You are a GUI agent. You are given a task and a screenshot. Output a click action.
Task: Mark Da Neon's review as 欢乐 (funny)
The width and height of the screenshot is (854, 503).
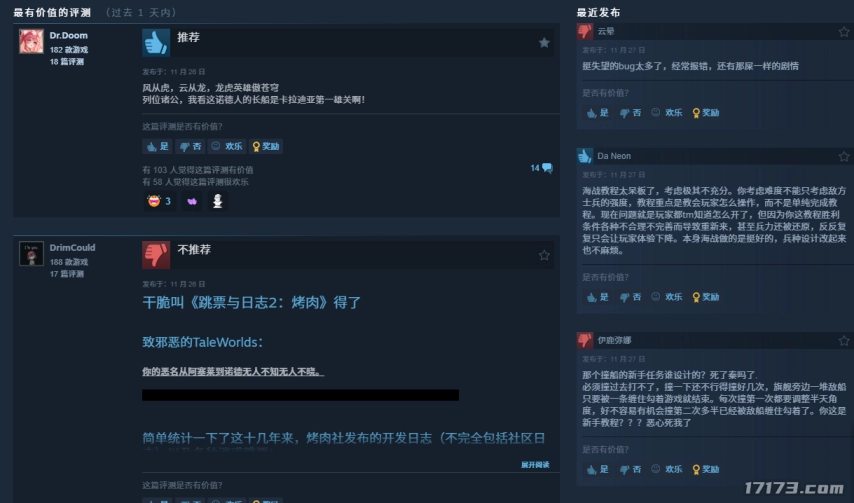[x=667, y=297]
